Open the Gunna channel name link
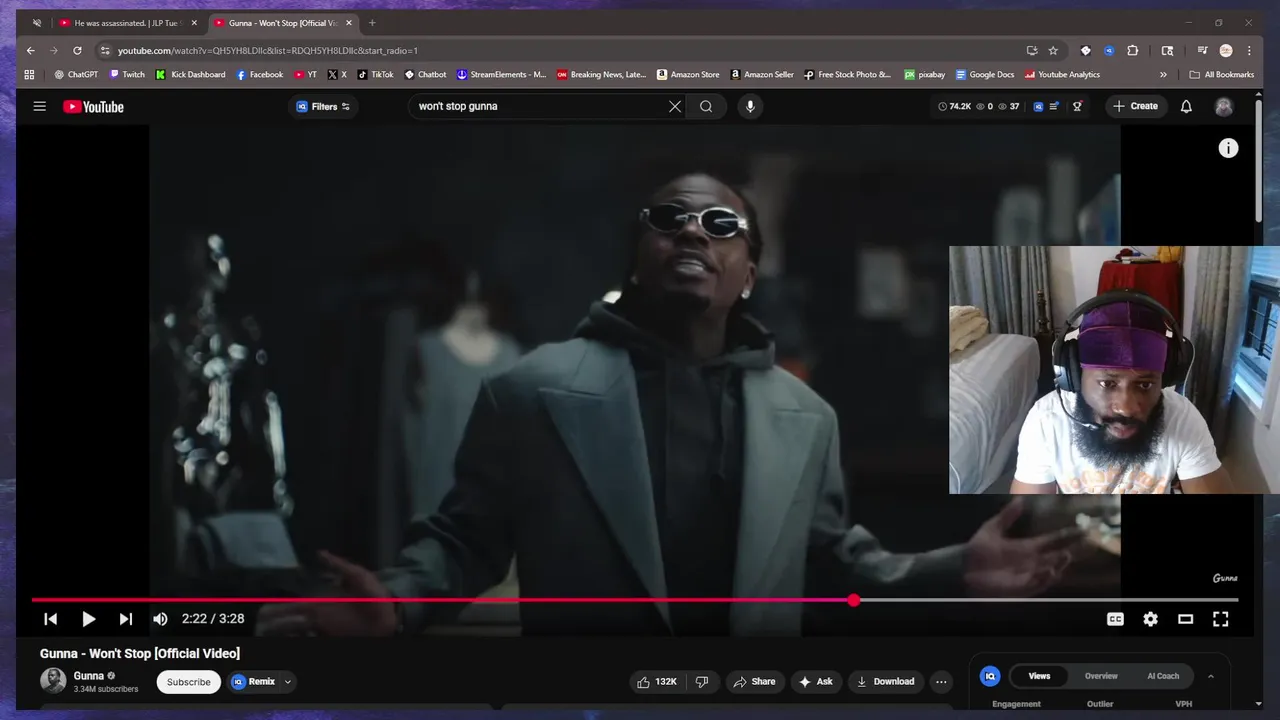 [88, 676]
